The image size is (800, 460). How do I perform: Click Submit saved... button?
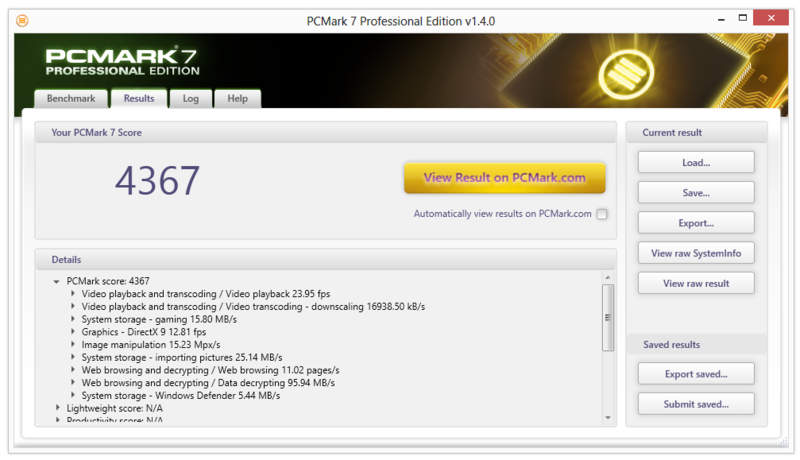click(x=696, y=404)
